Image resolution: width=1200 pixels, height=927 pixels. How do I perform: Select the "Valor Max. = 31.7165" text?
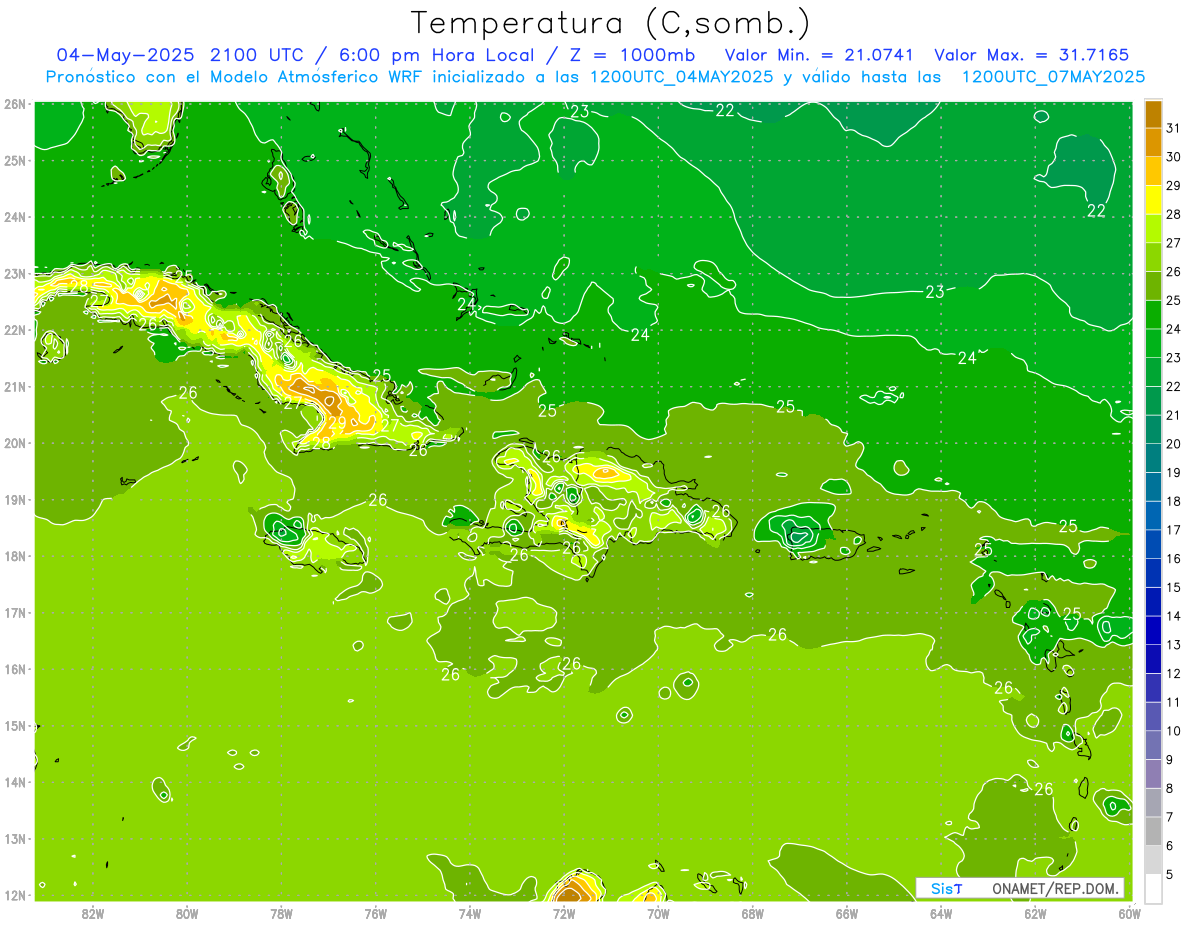(1033, 55)
